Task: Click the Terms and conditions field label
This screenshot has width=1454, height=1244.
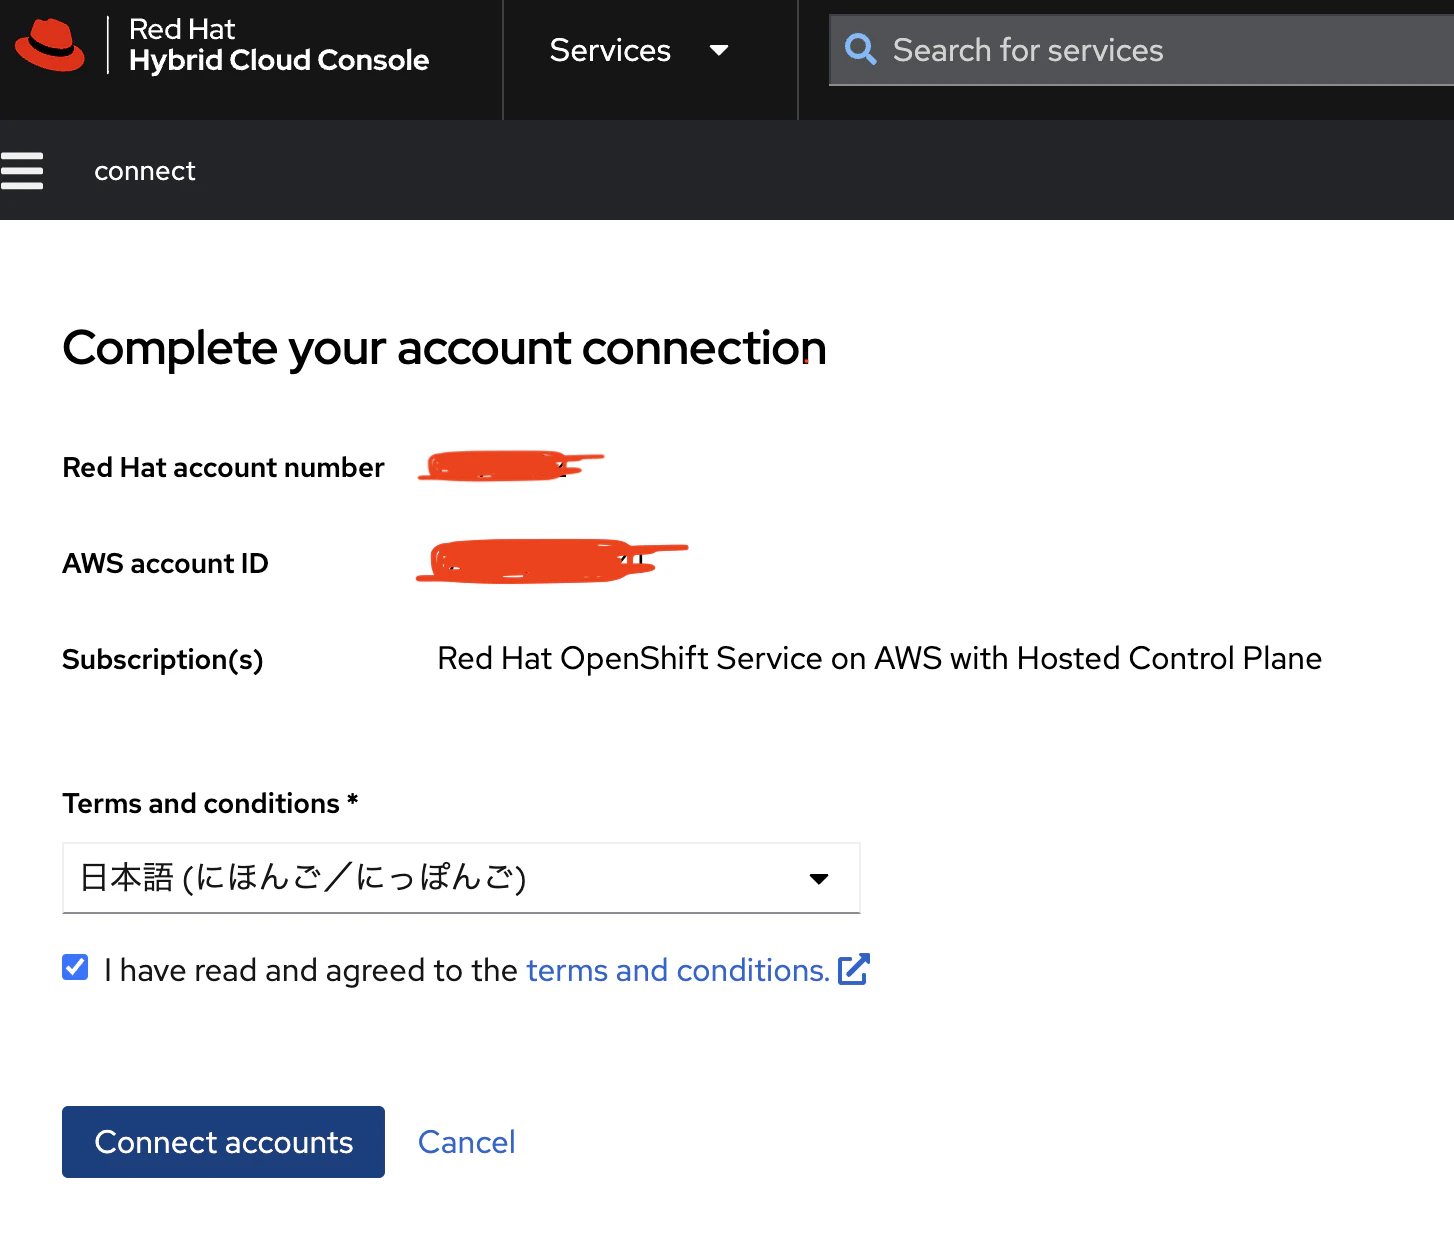Action: (x=210, y=803)
